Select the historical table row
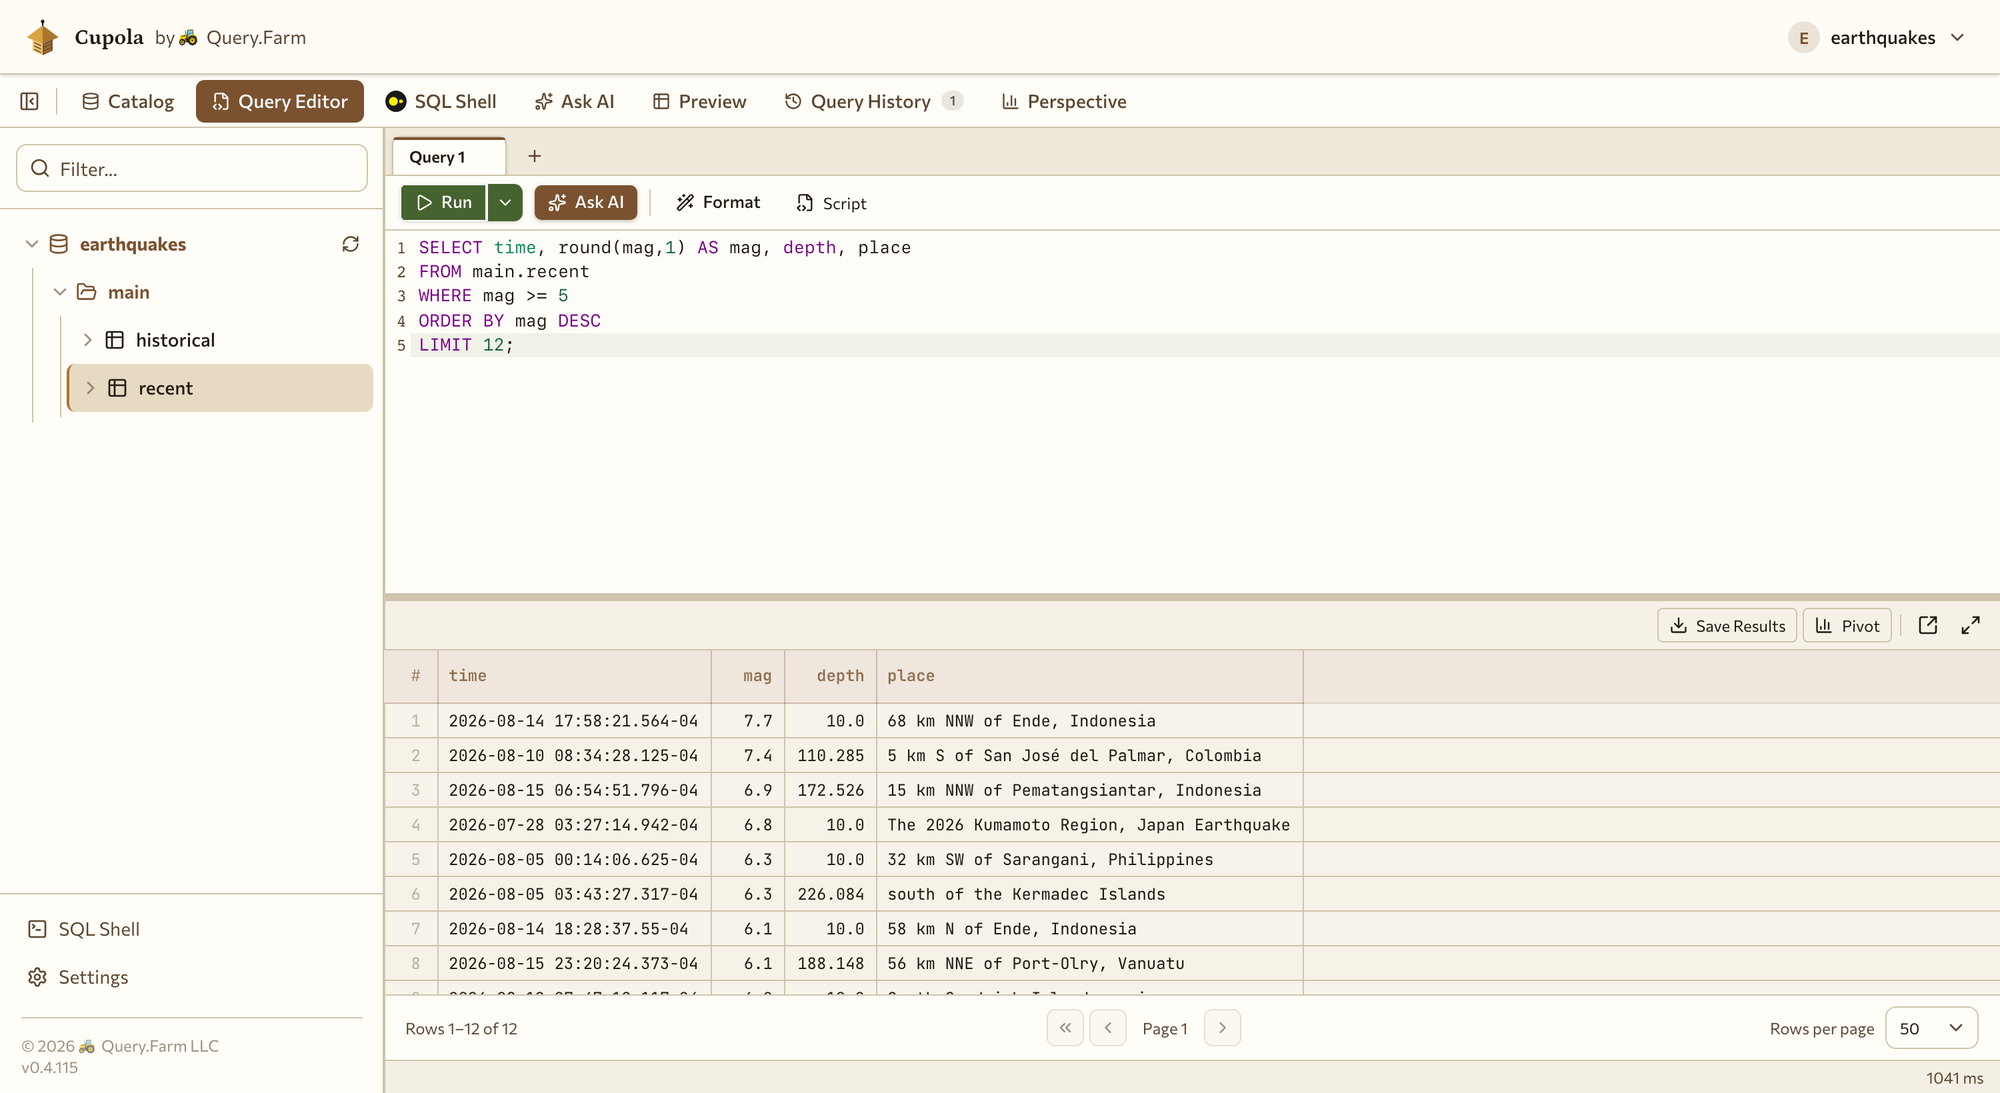This screenshot has width=2000, height=1093. point(220,340)
